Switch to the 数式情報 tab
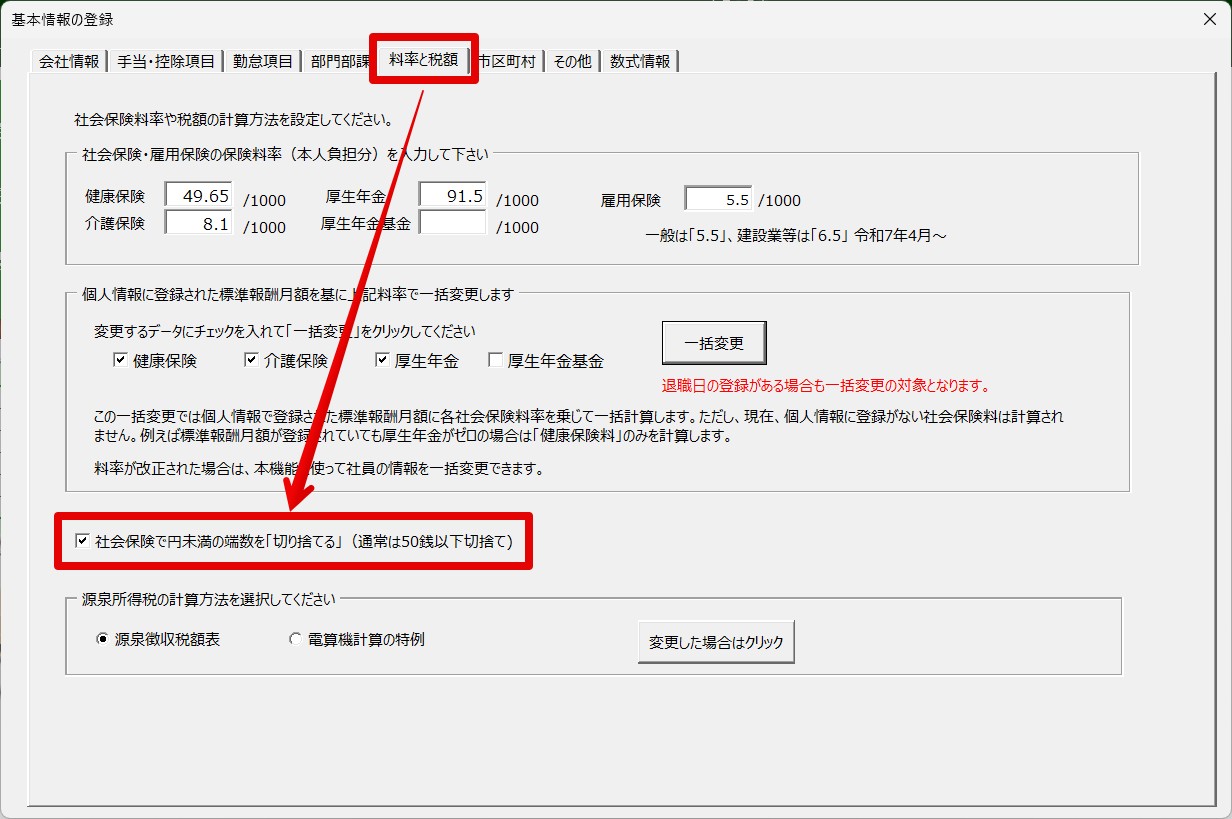Viewport: 1232px width, 819px height. pos(640,61)
